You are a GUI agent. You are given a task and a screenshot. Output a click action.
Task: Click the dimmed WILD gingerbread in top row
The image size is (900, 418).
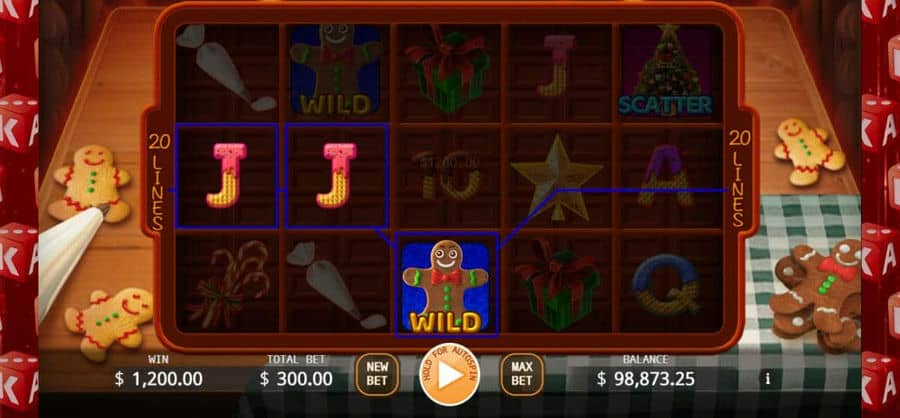pos(336,69)
